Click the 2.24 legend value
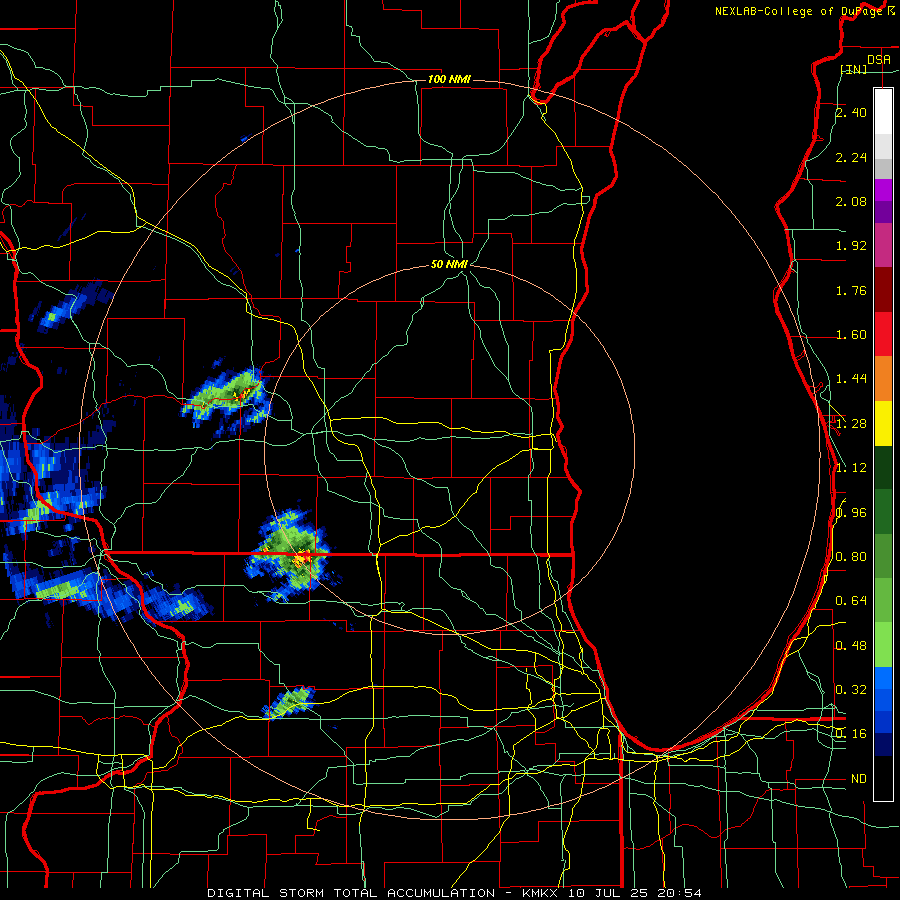This screenshot has height=900, width=900. click(851, 157)
